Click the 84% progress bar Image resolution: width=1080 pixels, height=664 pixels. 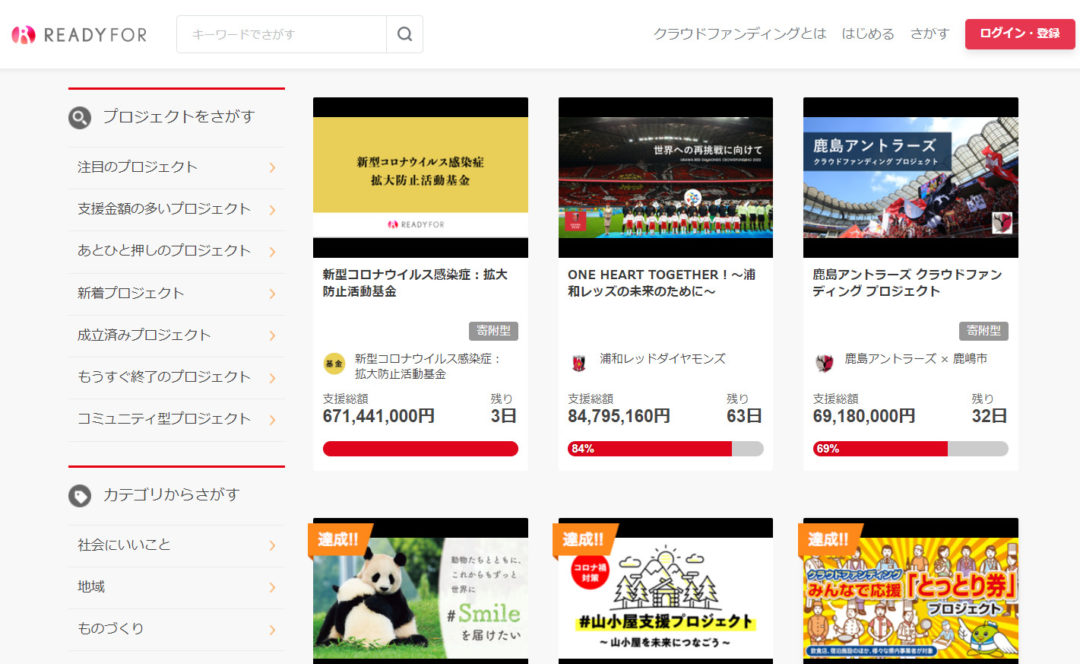pyautogui.click(x=665, y=449)
